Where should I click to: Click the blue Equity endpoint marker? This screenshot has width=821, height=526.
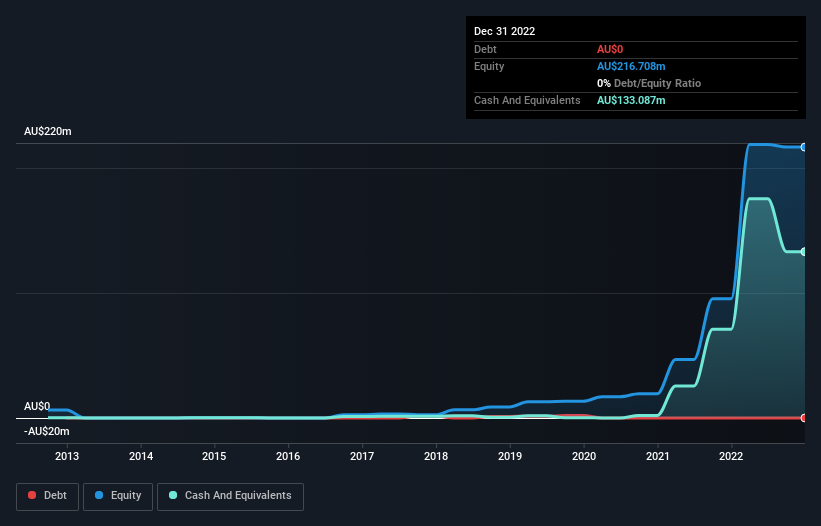tap(803, 148)
